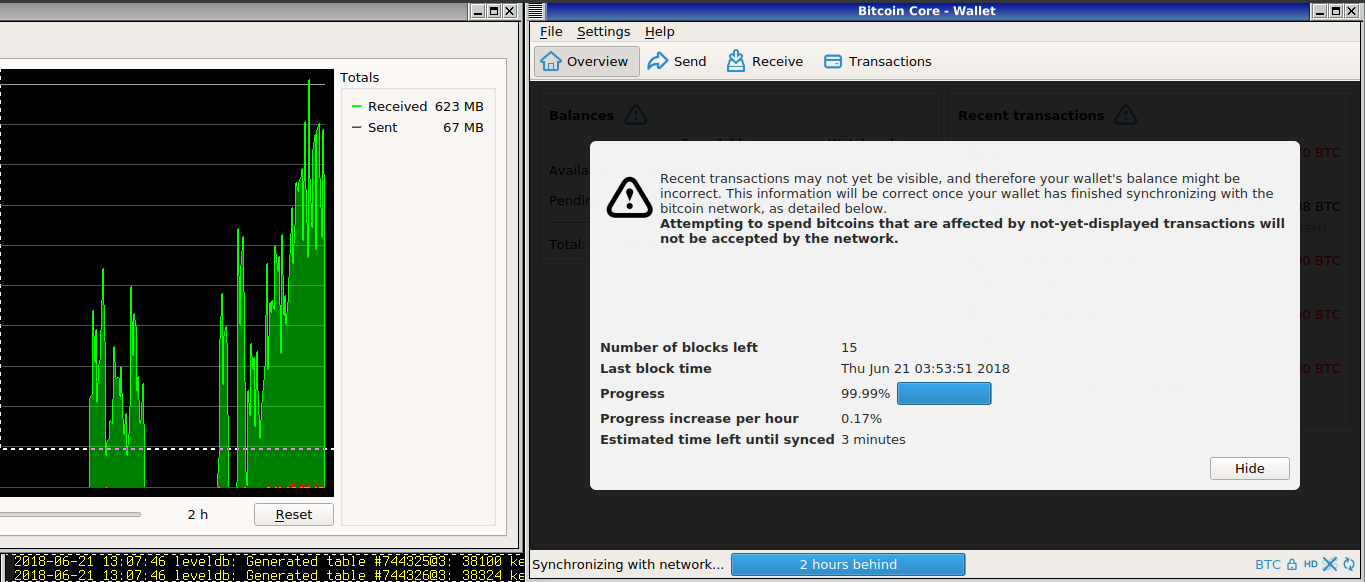Open the BTC unit selector in status bar
Viewport: 1365px width, 582px height.
click(x=1267, y=565)
